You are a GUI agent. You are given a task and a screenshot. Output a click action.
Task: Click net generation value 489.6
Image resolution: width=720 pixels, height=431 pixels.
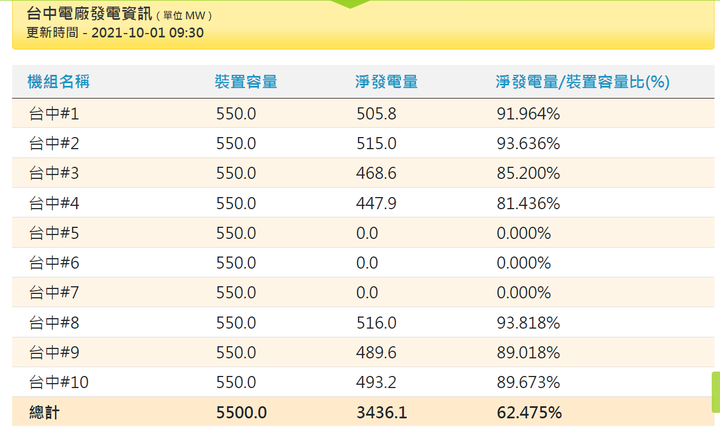pos(377,353)
